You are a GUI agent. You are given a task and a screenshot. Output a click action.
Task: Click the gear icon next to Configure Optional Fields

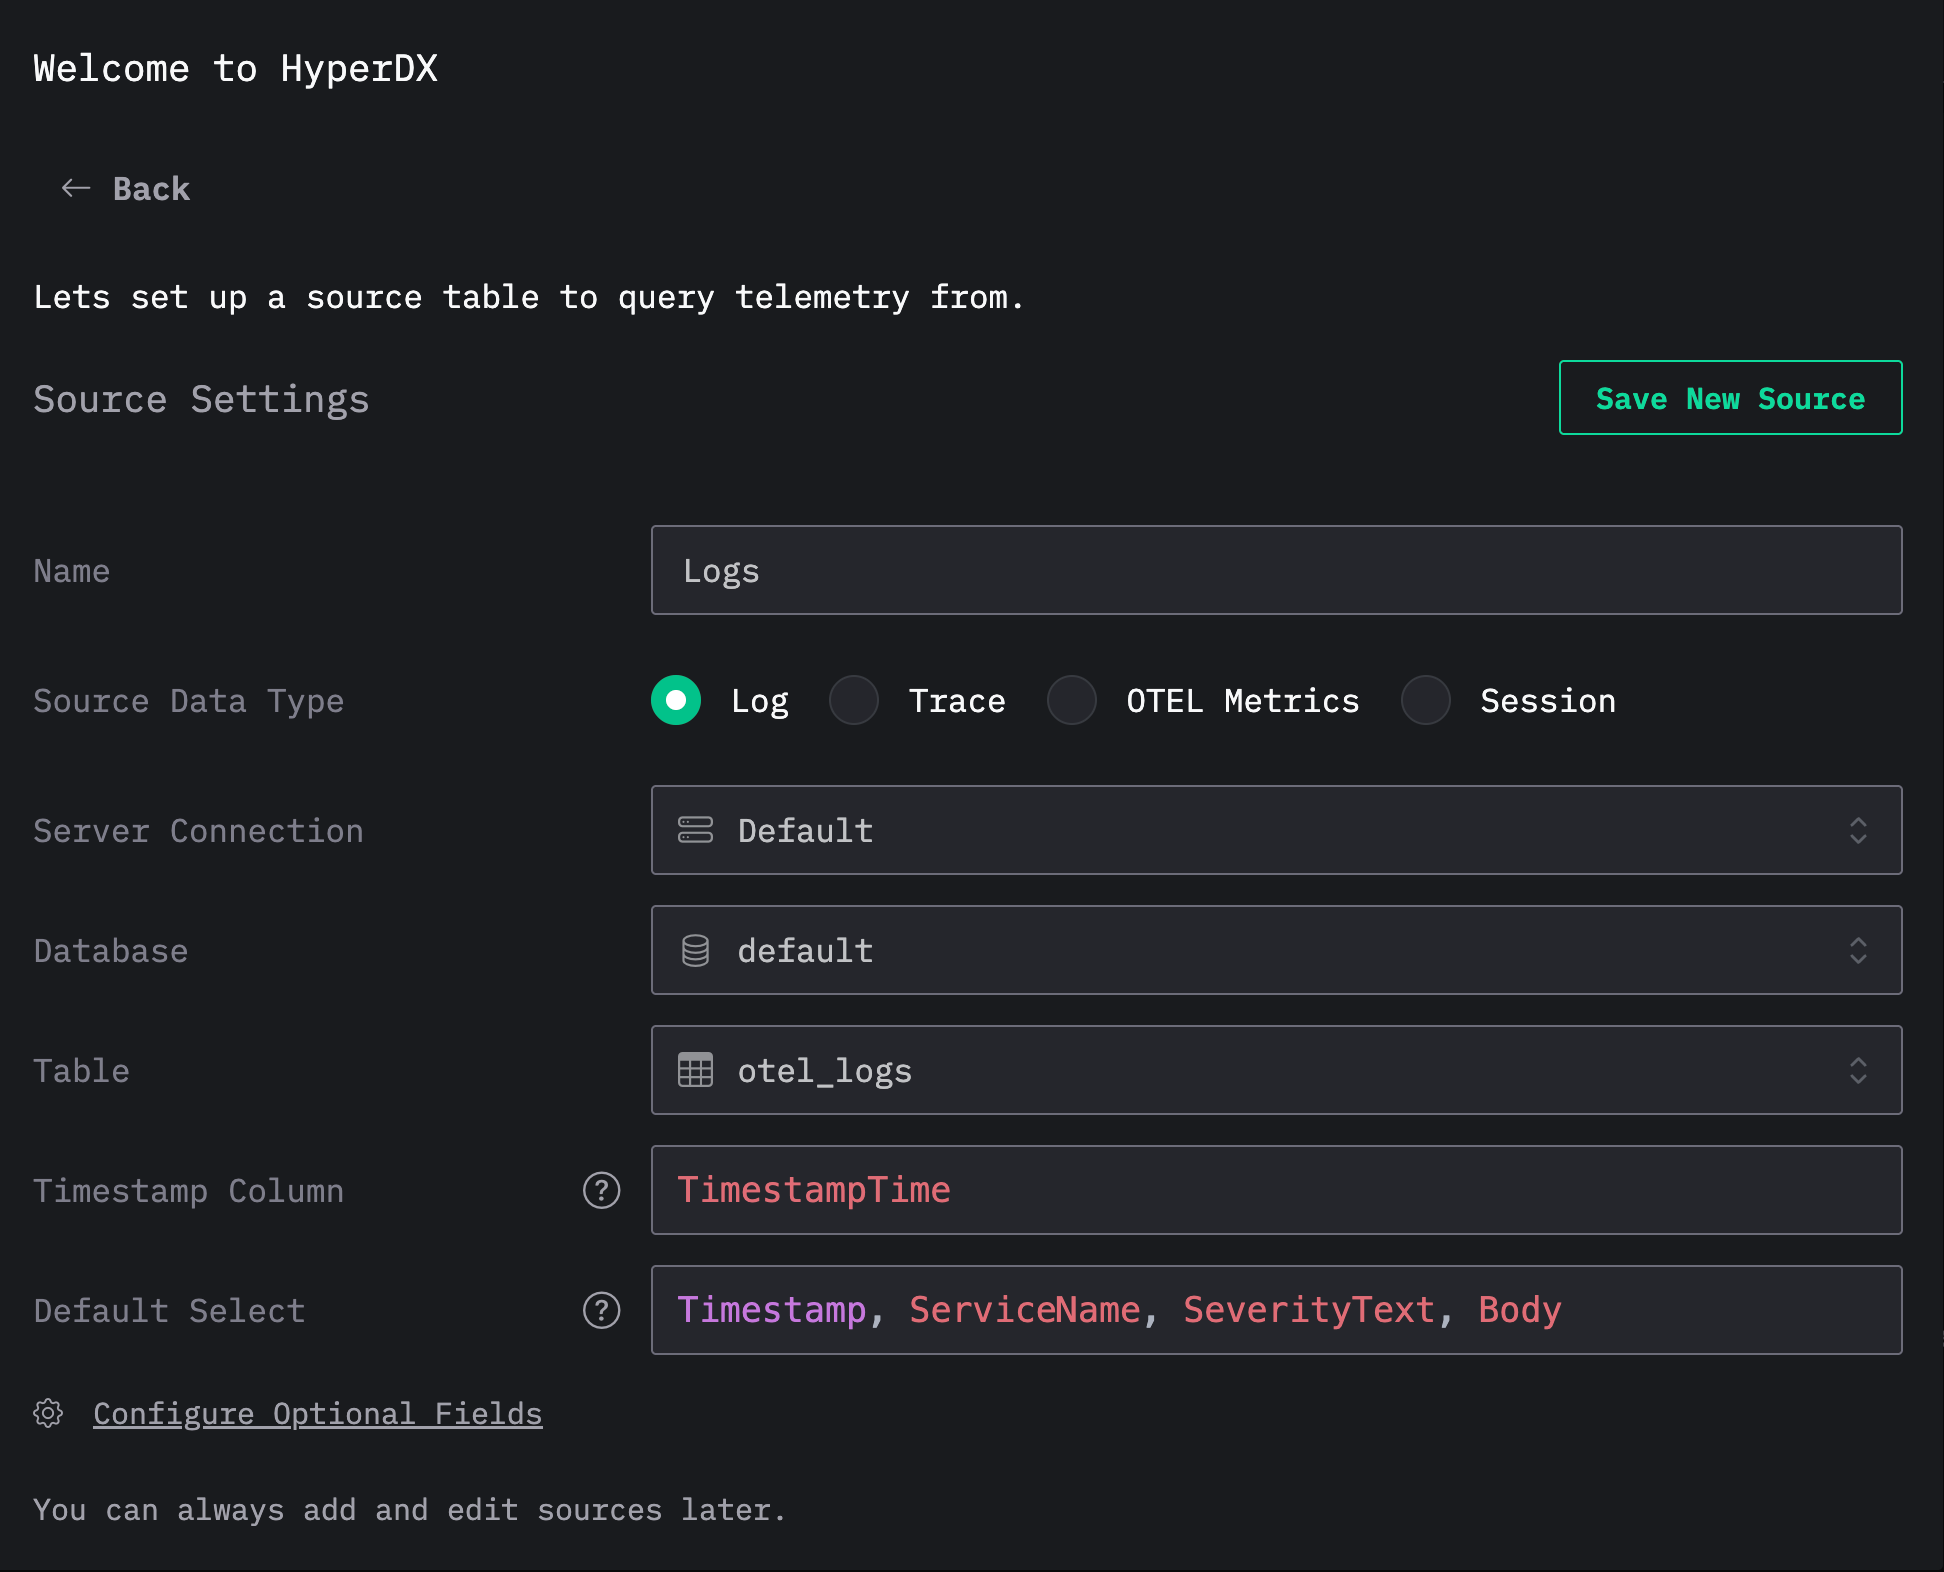point(47,1414)
